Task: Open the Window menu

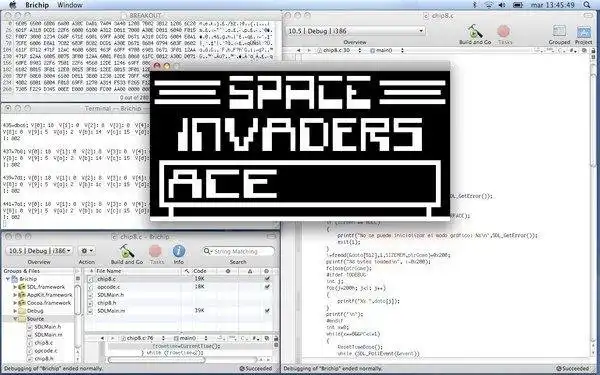Action: [70, 5]
